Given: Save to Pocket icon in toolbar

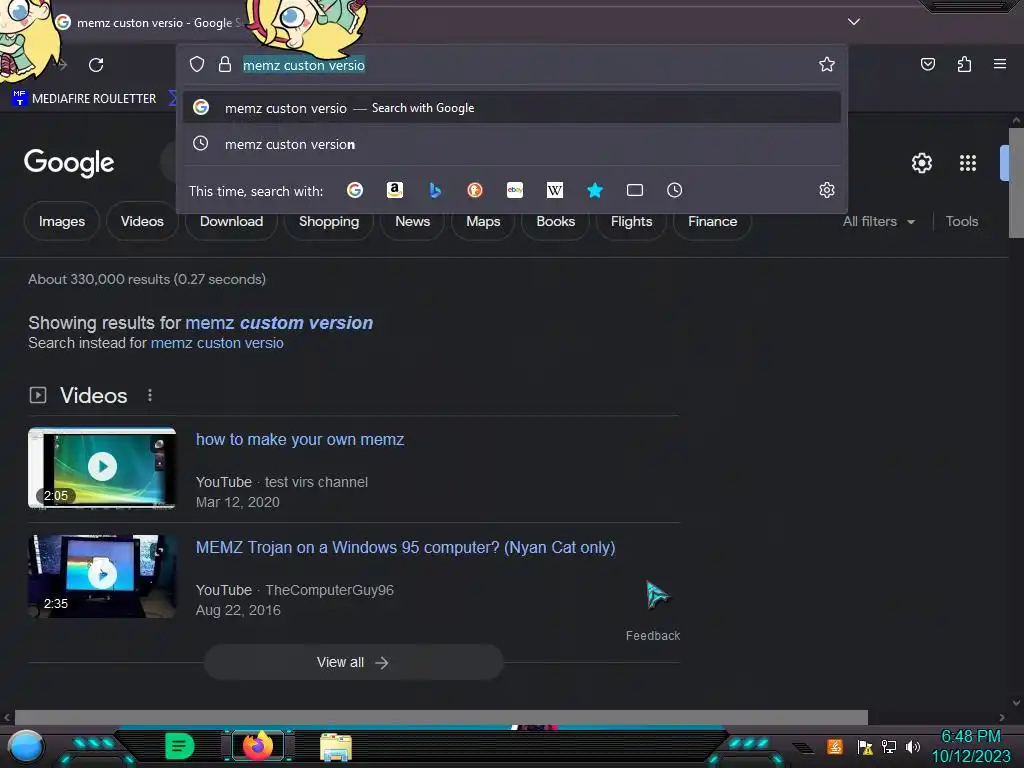Looking at the screenshot, I should 928,64.
